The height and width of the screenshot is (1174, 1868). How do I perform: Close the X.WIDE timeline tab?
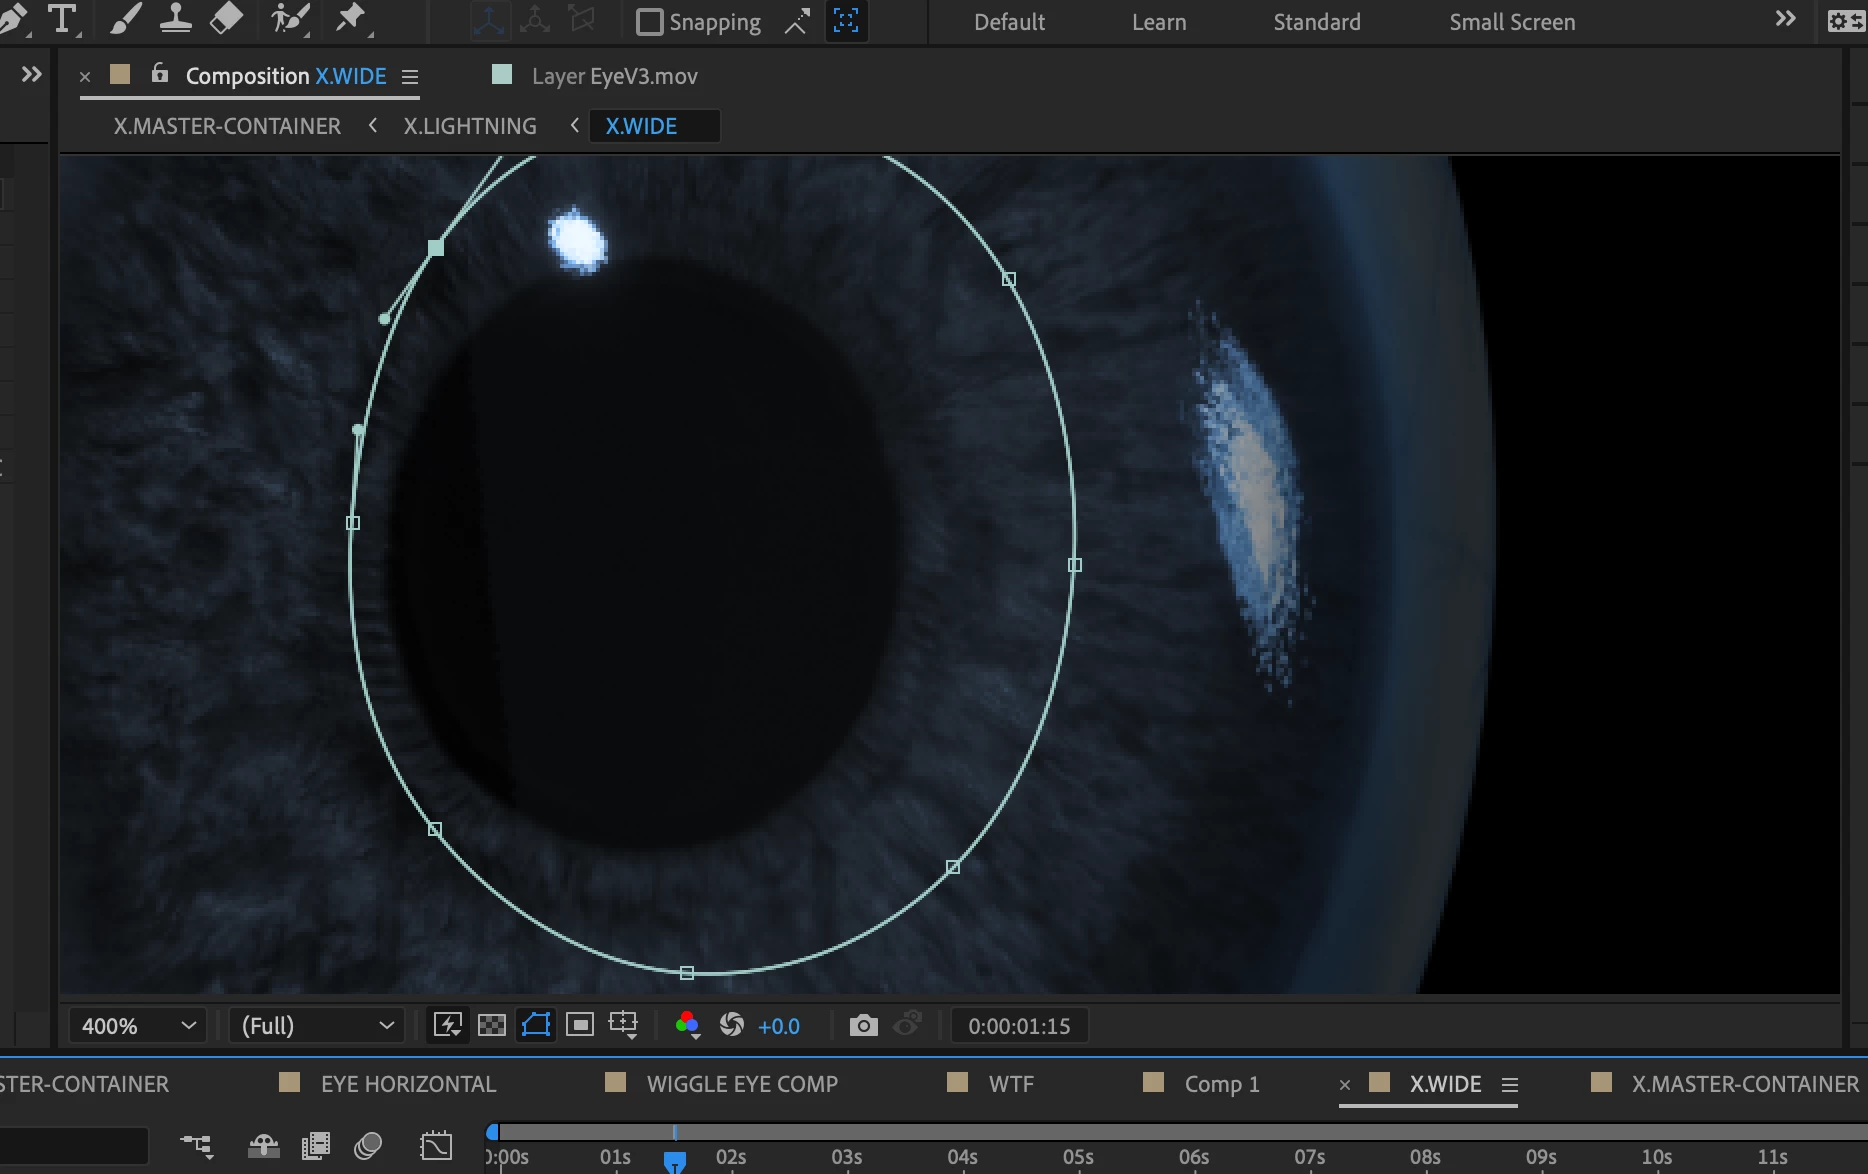coord(1345,1085)
